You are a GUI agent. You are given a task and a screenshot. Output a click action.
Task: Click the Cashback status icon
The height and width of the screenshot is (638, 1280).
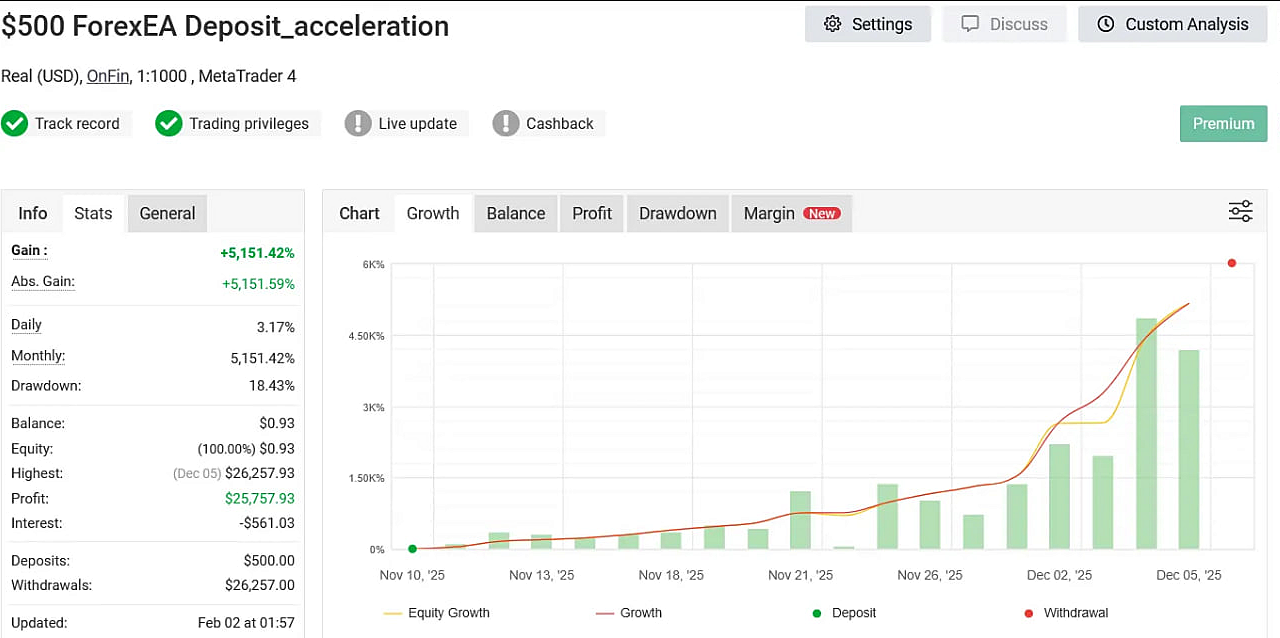click(505, 123)
